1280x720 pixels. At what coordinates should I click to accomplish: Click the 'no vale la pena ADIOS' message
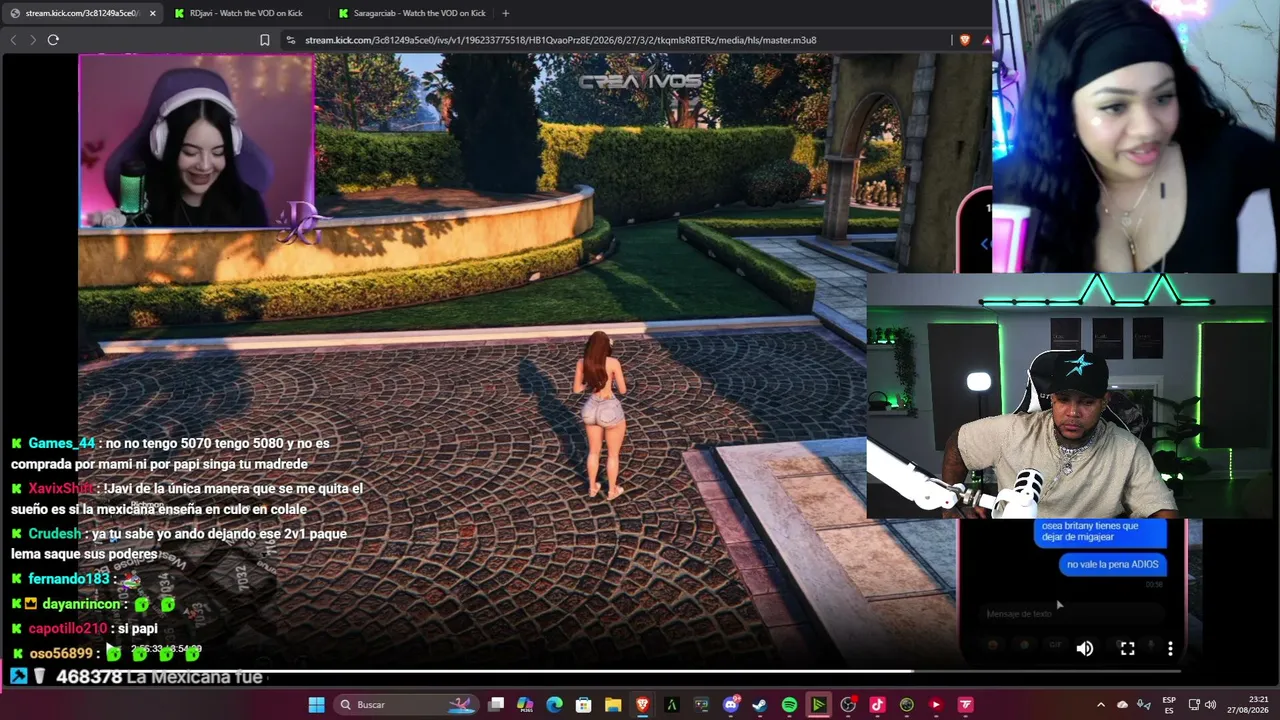point(1112,565)
